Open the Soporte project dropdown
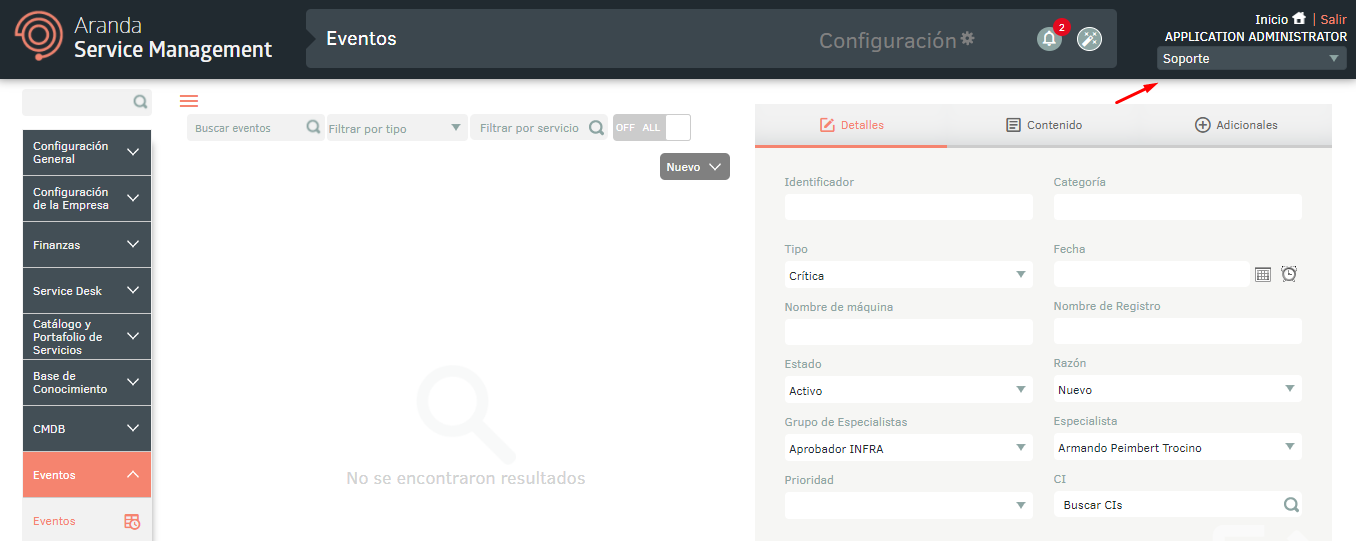 coord(1251,59)
